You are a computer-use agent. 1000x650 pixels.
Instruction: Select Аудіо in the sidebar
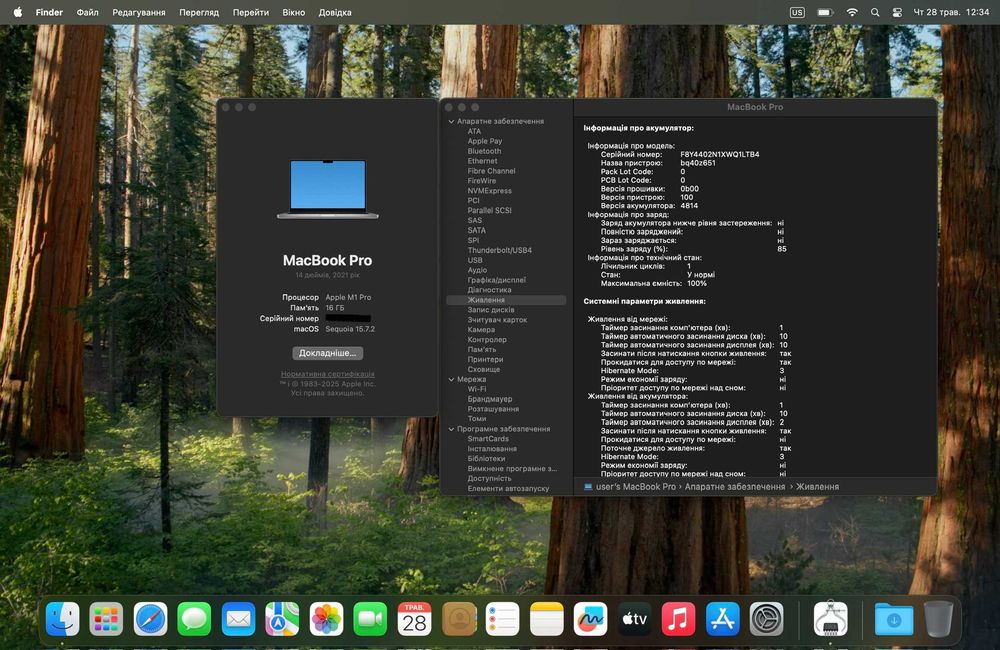(477, 270)
